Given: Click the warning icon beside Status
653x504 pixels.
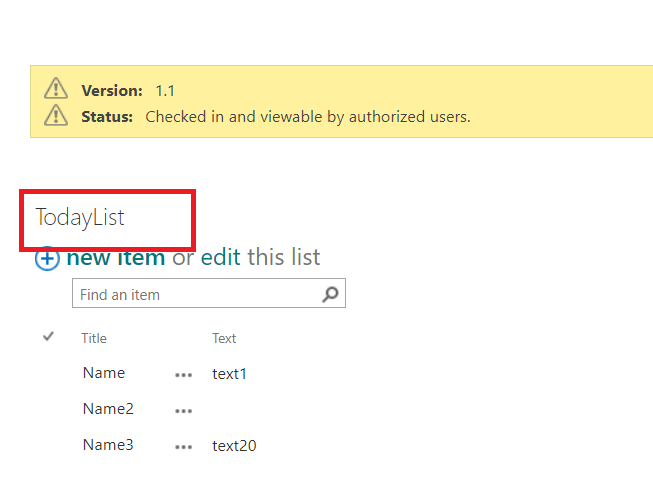Looking at the screenshot, I should click(x=56, y=116).
